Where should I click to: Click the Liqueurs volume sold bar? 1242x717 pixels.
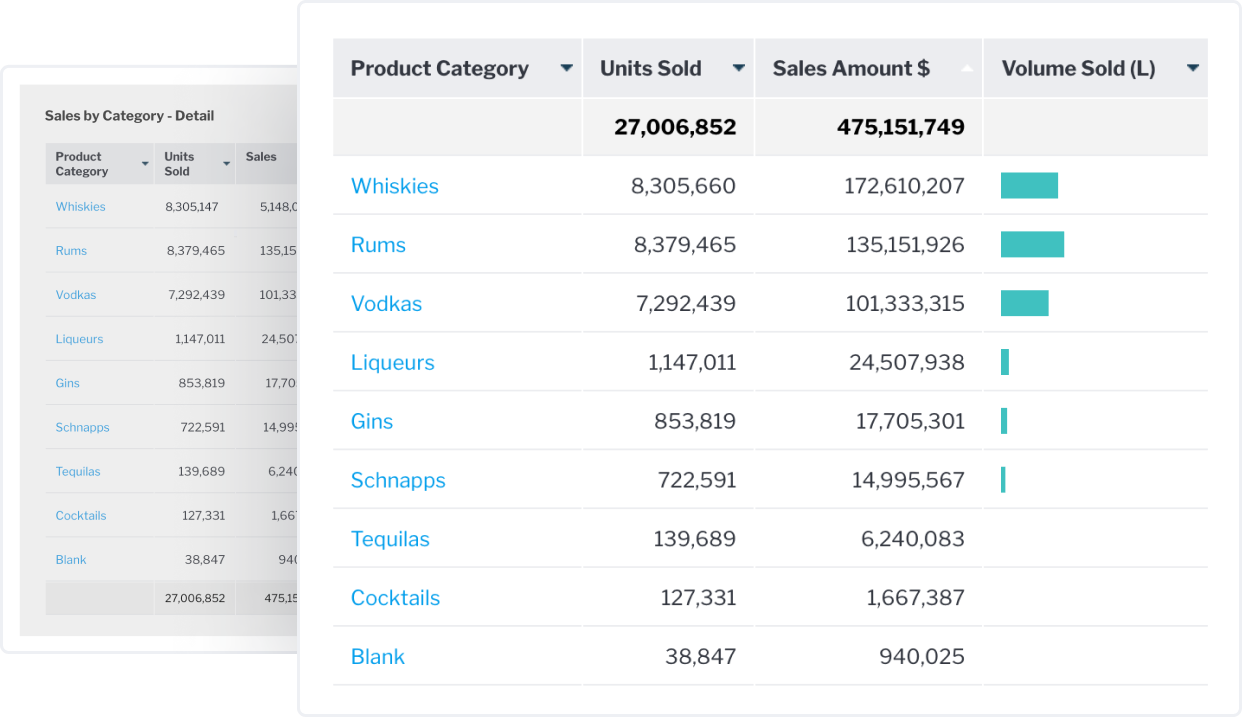point(1005,362)
